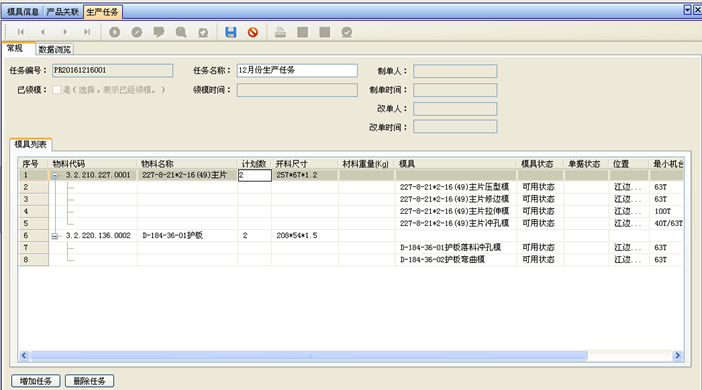
Task: Click the refresh icon in toolbar
Action: pos(203,32)
